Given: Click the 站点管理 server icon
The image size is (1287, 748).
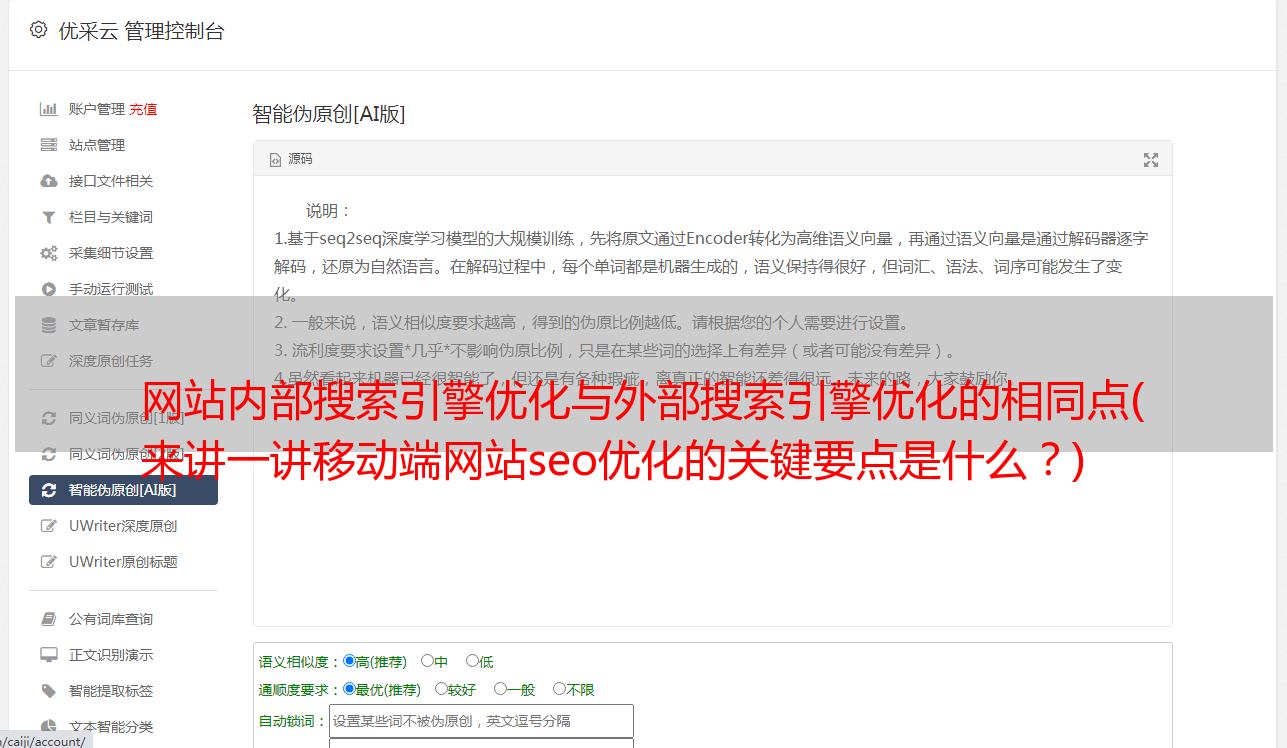Looking at the screenshot, I should click(x=48, y=145).
